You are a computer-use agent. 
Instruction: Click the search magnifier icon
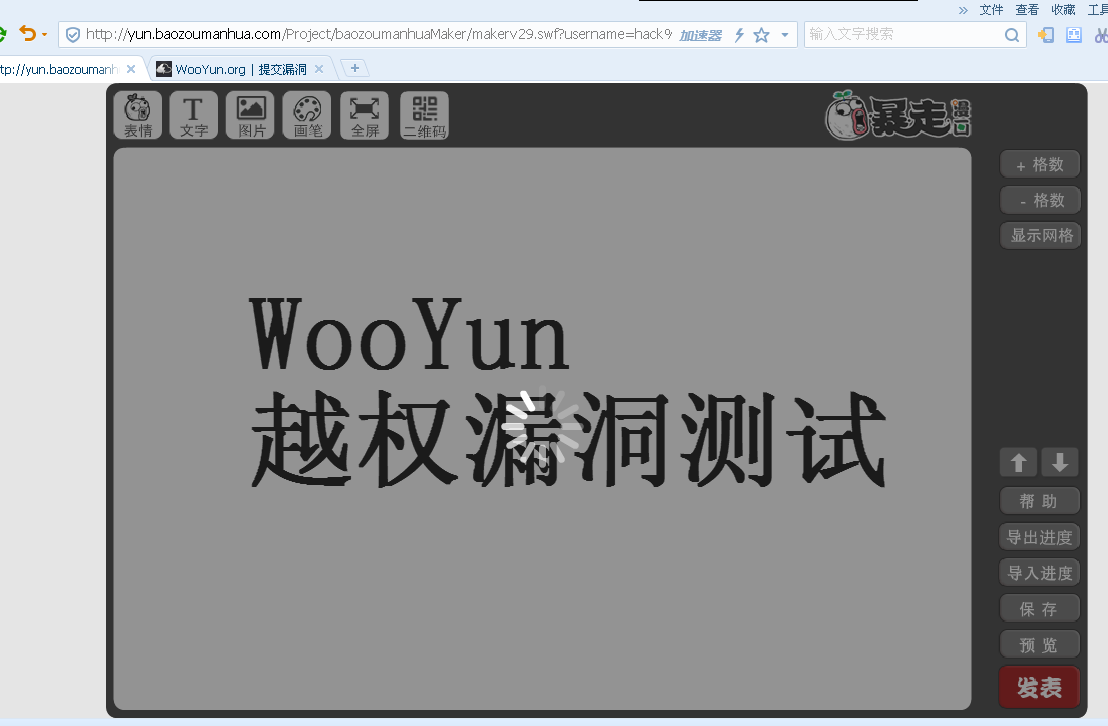1012,35
